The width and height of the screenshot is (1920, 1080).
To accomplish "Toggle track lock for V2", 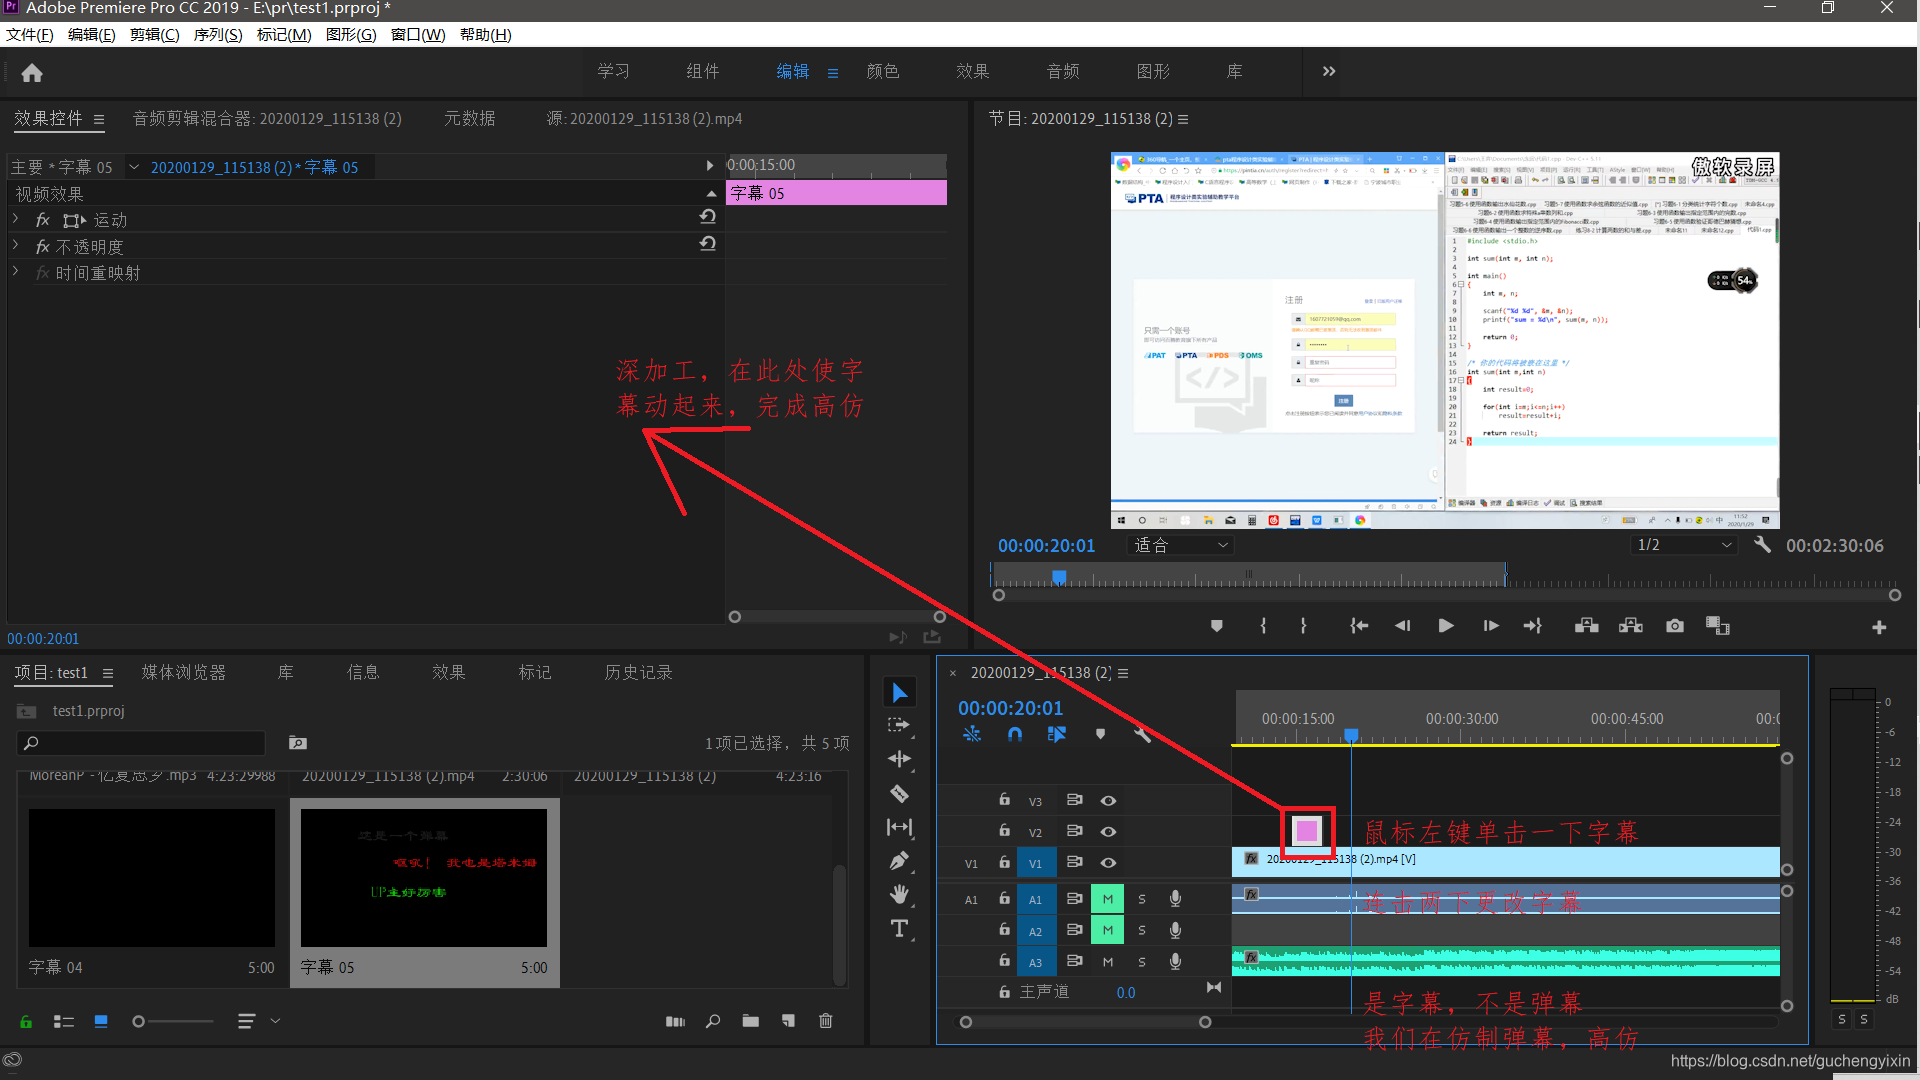I will tap(1004, 830).
